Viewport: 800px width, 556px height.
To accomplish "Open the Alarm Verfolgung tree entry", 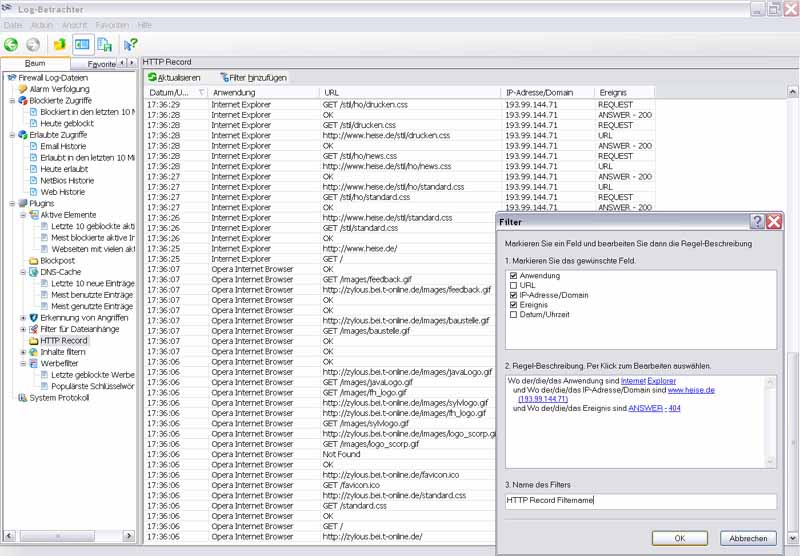I will [x=58, y=89].
